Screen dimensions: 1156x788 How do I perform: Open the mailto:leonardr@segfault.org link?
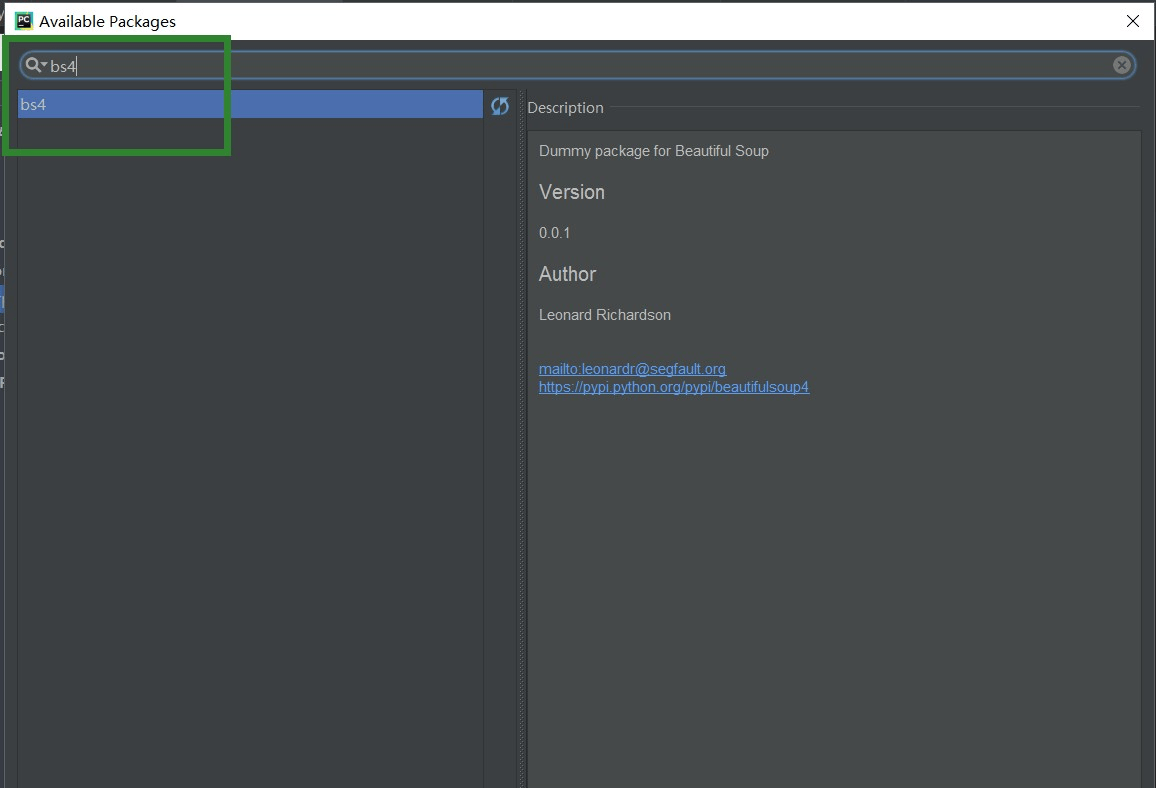pos(632,369)
